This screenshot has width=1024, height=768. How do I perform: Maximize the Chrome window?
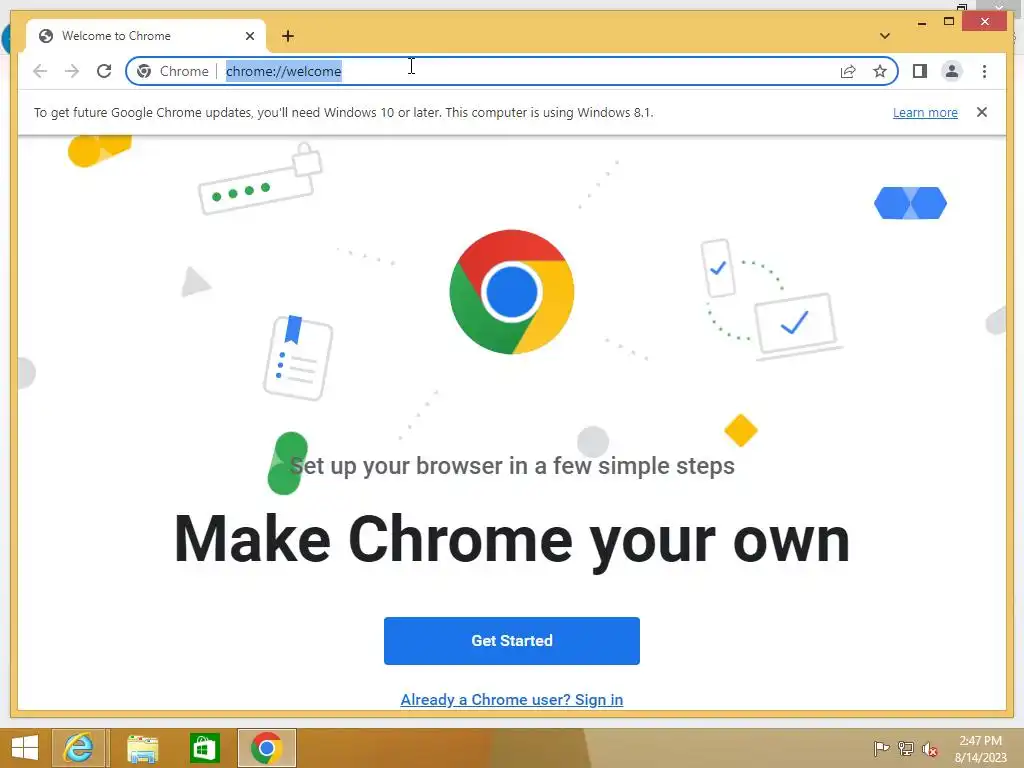tap(949, 22)
